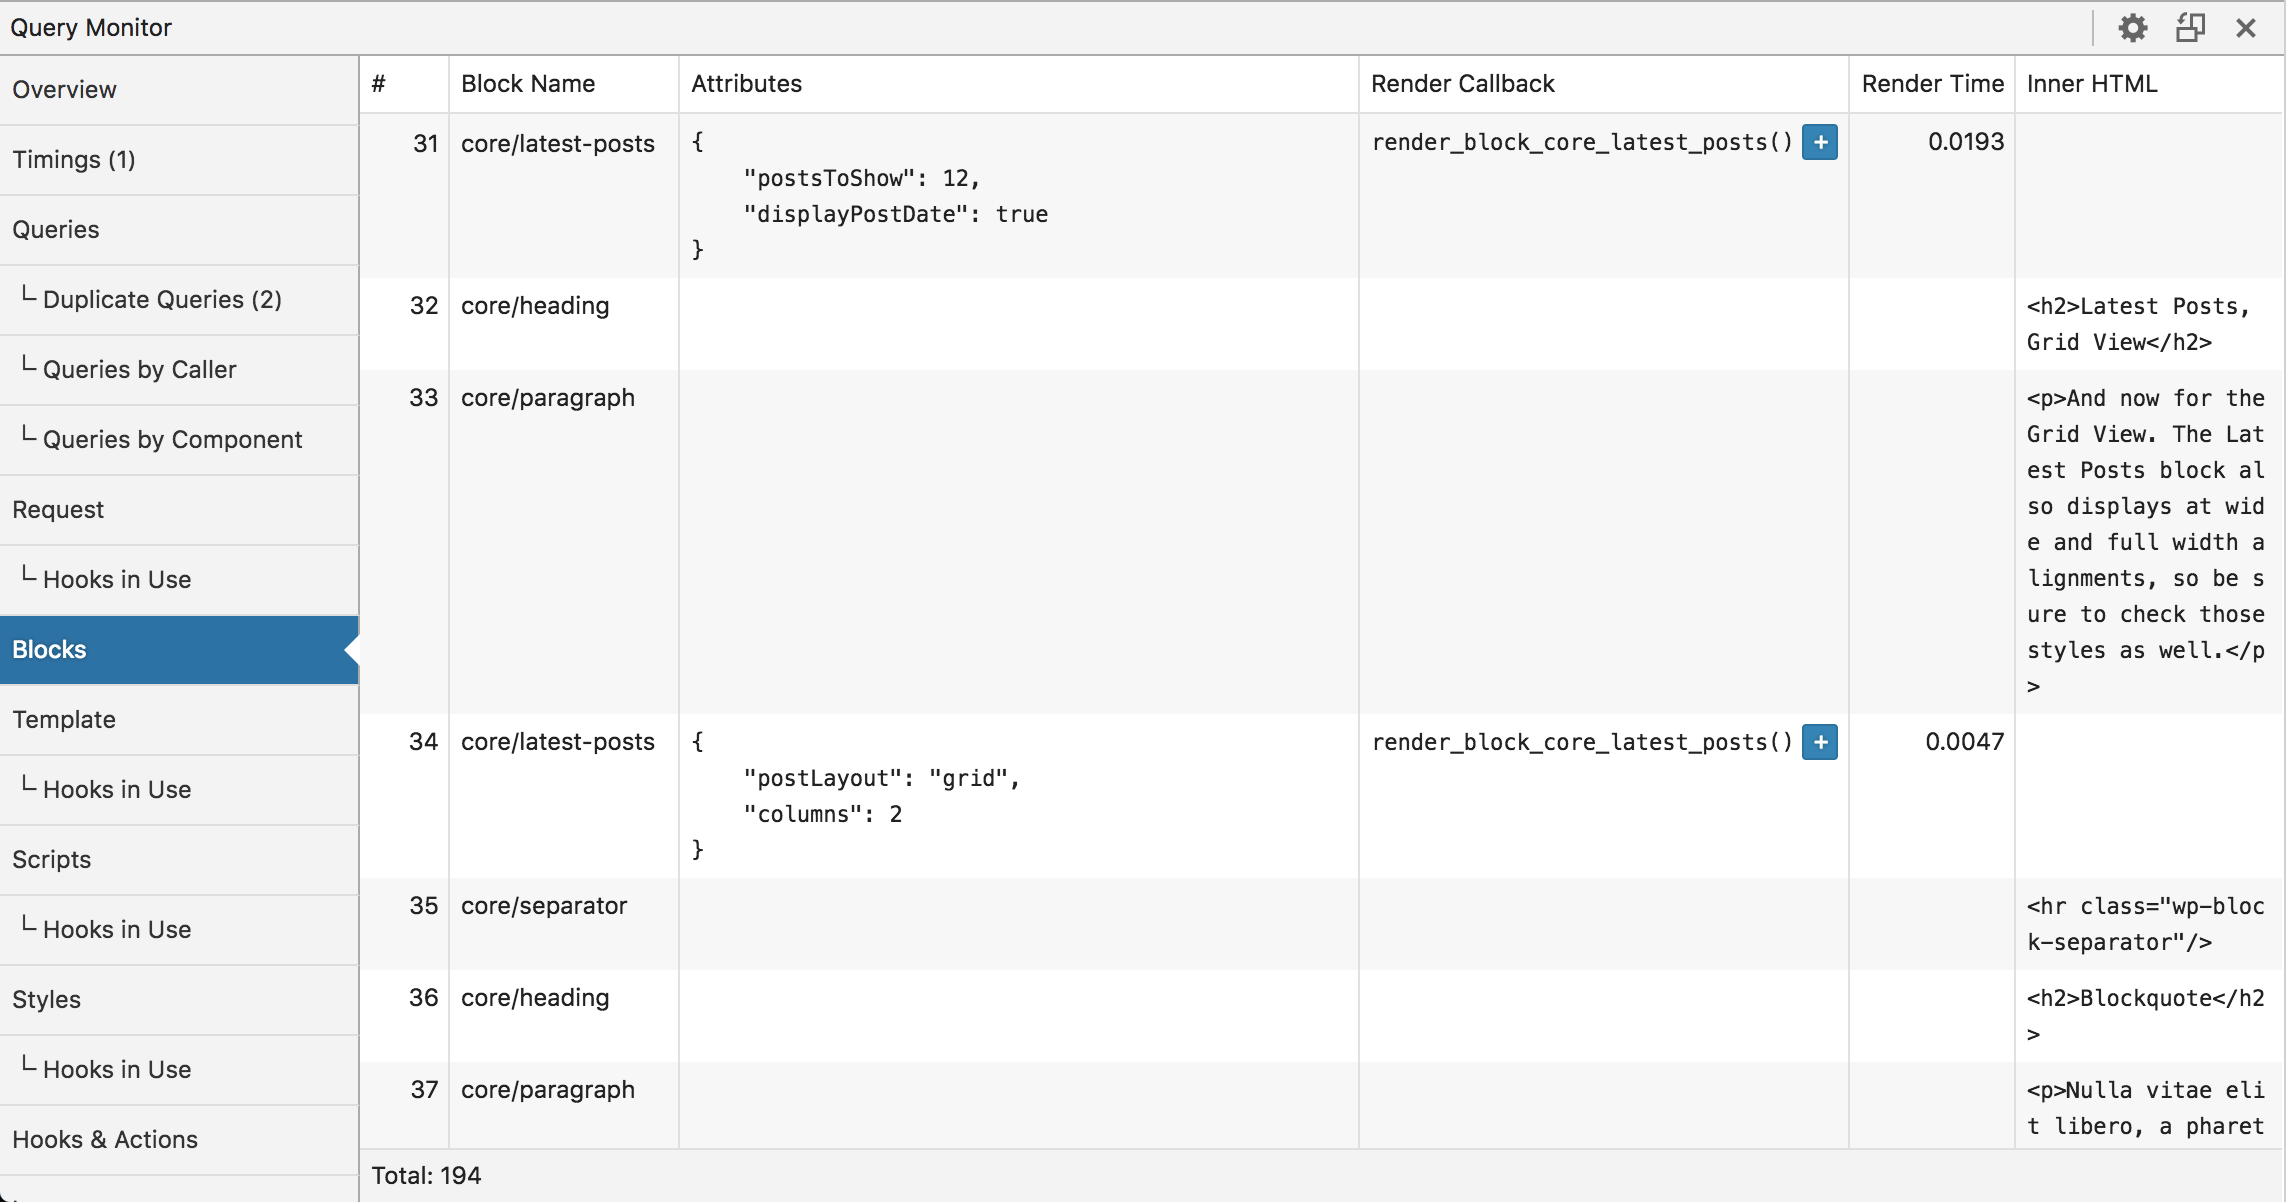Viewport: 2286px width, 1202px height.
Task: Click the "displayPostDate": true attribute line
Action: point(896,214)
